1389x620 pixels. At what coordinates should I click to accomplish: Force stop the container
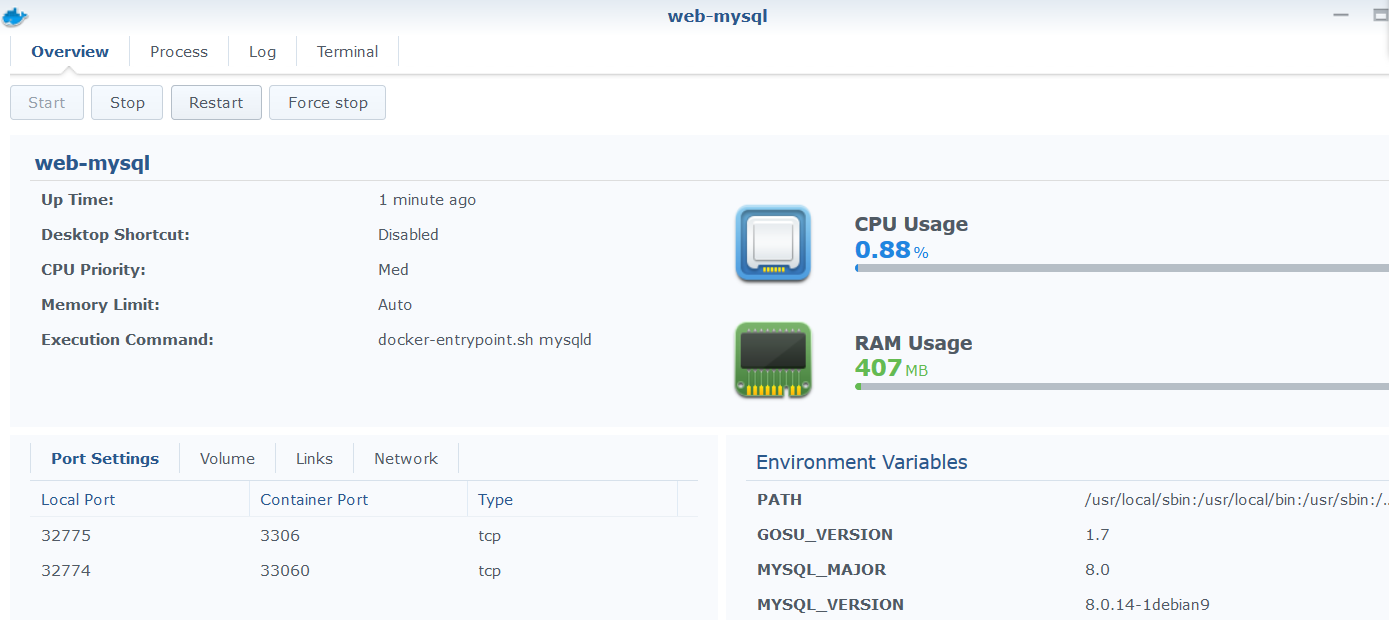click(x=328, y=103)
